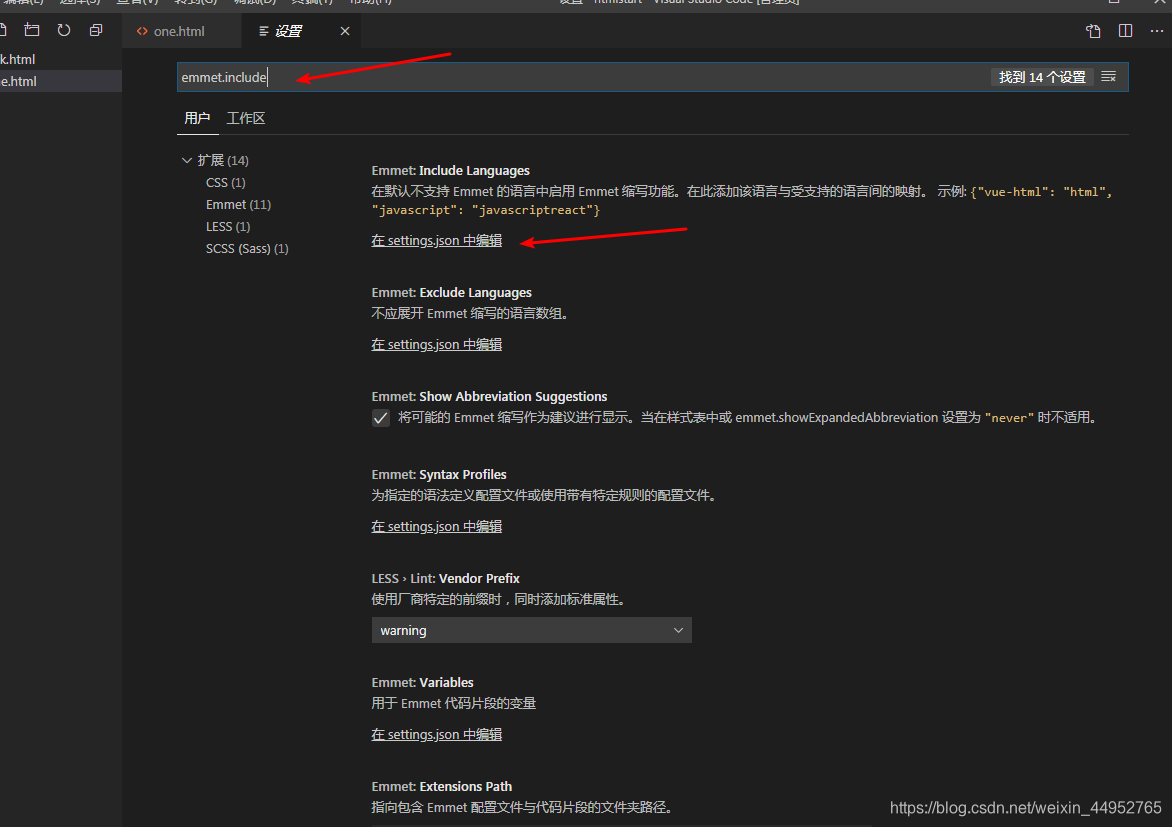Click the LESS Lint: Vendor Prefix heading
The height and width of the screenshot is (827, 1172).
coord(445,579)
